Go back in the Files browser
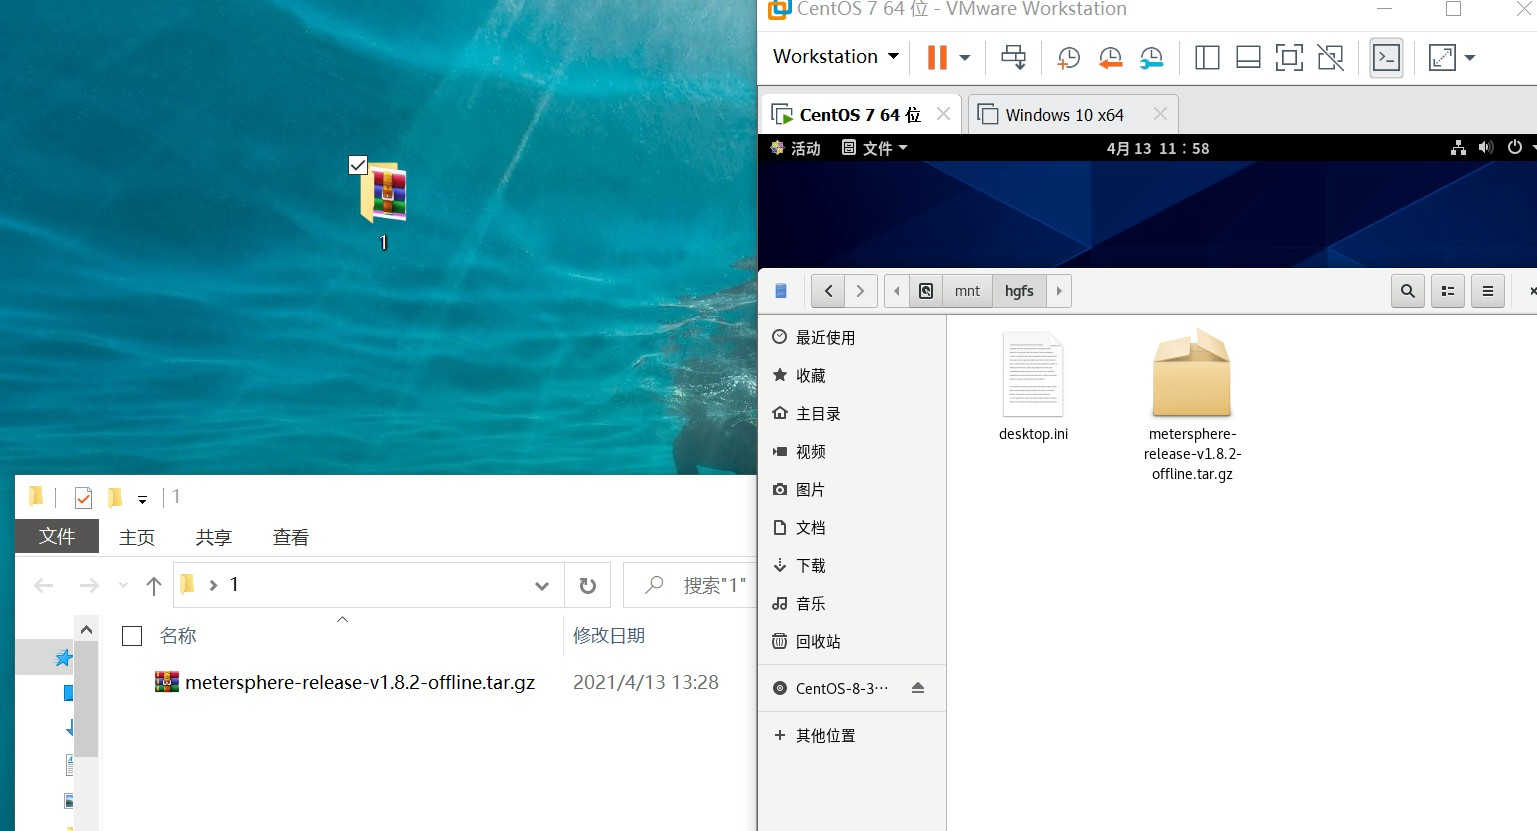 pos(828,291)
